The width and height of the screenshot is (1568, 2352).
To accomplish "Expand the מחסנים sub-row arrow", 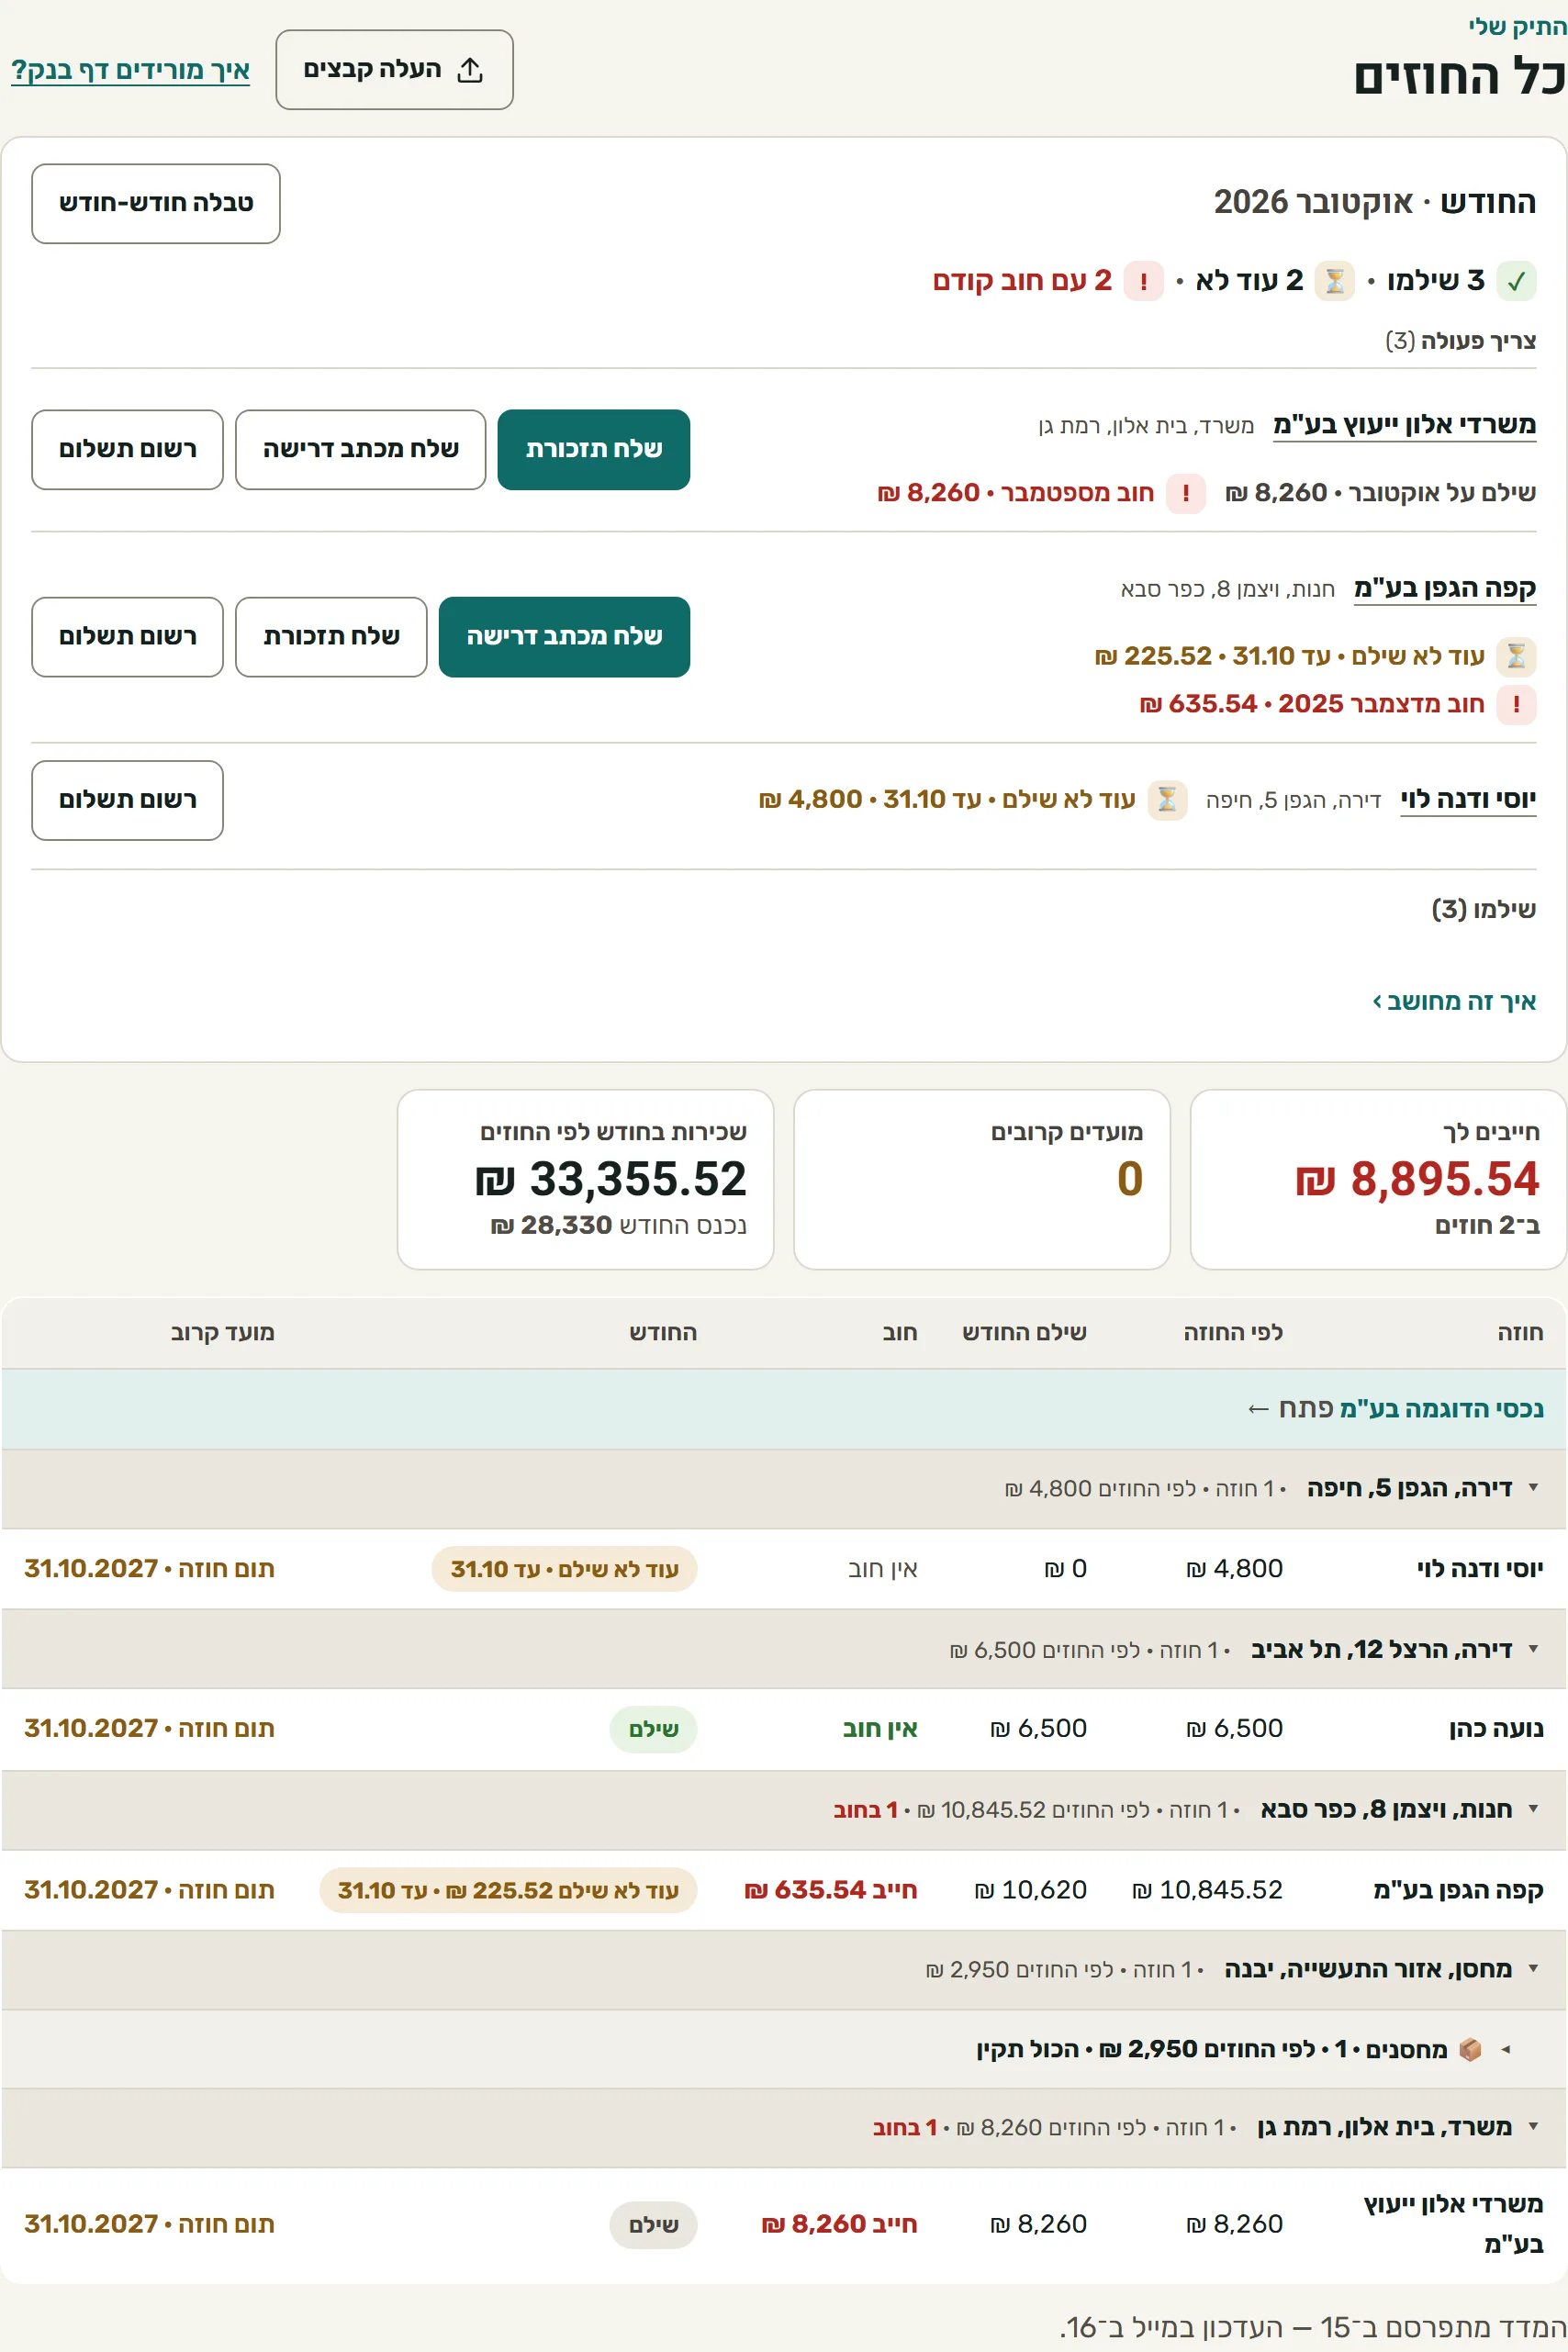I will (x=1506, y=2049).
